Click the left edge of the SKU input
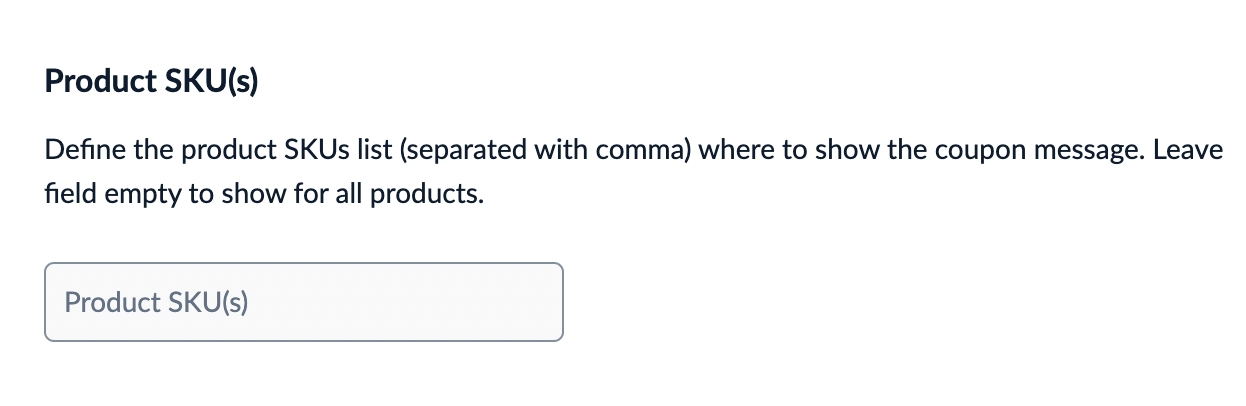This screenshot has width=1246, height=406. click(x=54, y=302)
